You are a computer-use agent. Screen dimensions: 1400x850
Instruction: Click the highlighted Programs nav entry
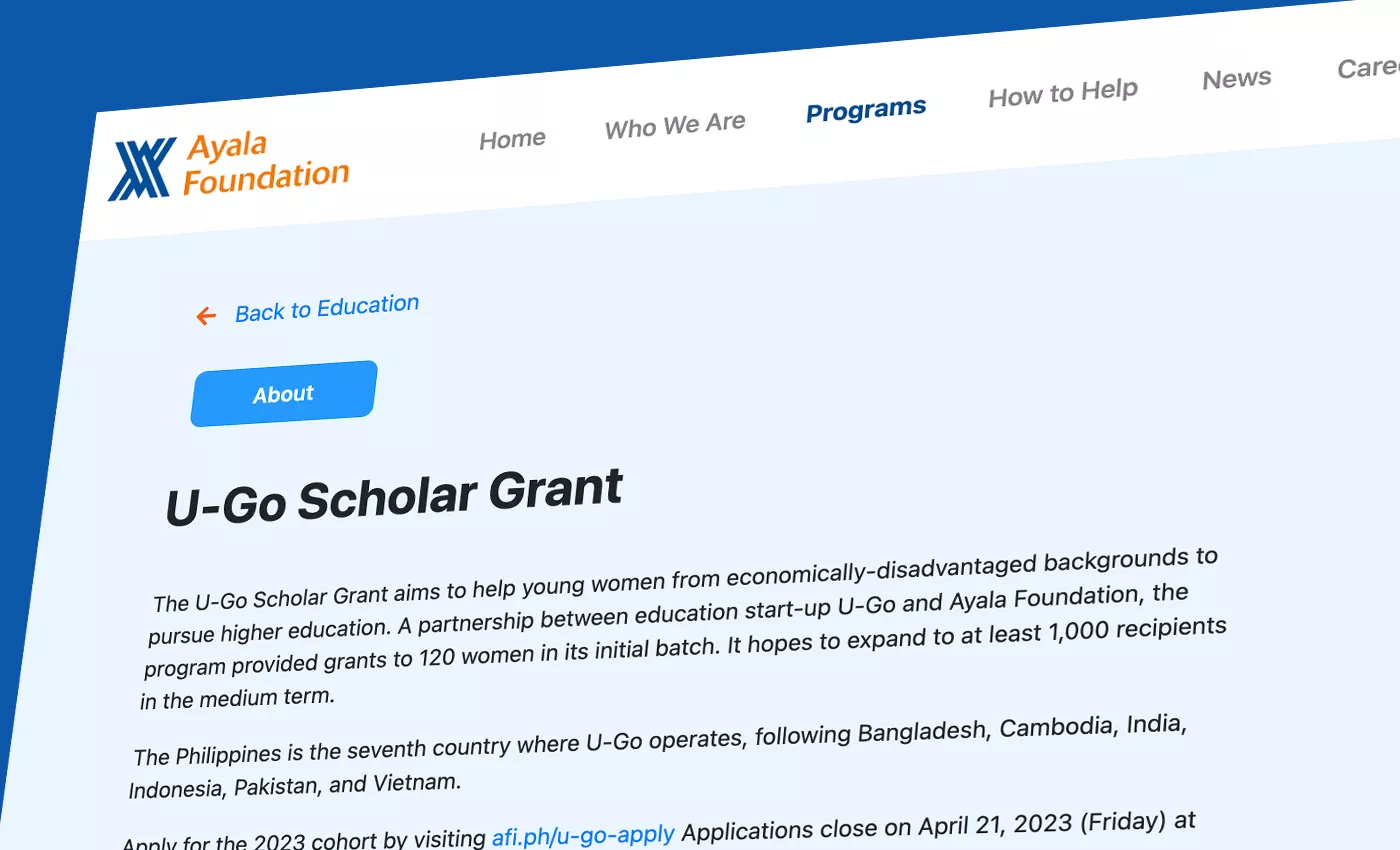coord(865,109)
